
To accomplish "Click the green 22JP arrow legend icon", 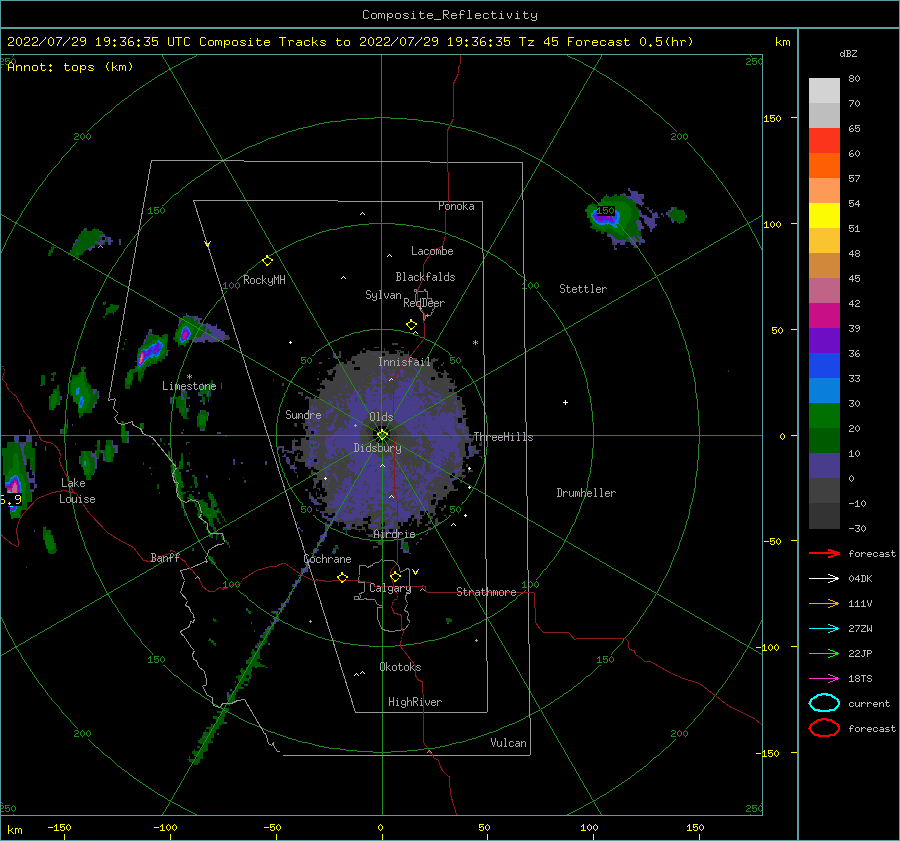I will 824,653.
